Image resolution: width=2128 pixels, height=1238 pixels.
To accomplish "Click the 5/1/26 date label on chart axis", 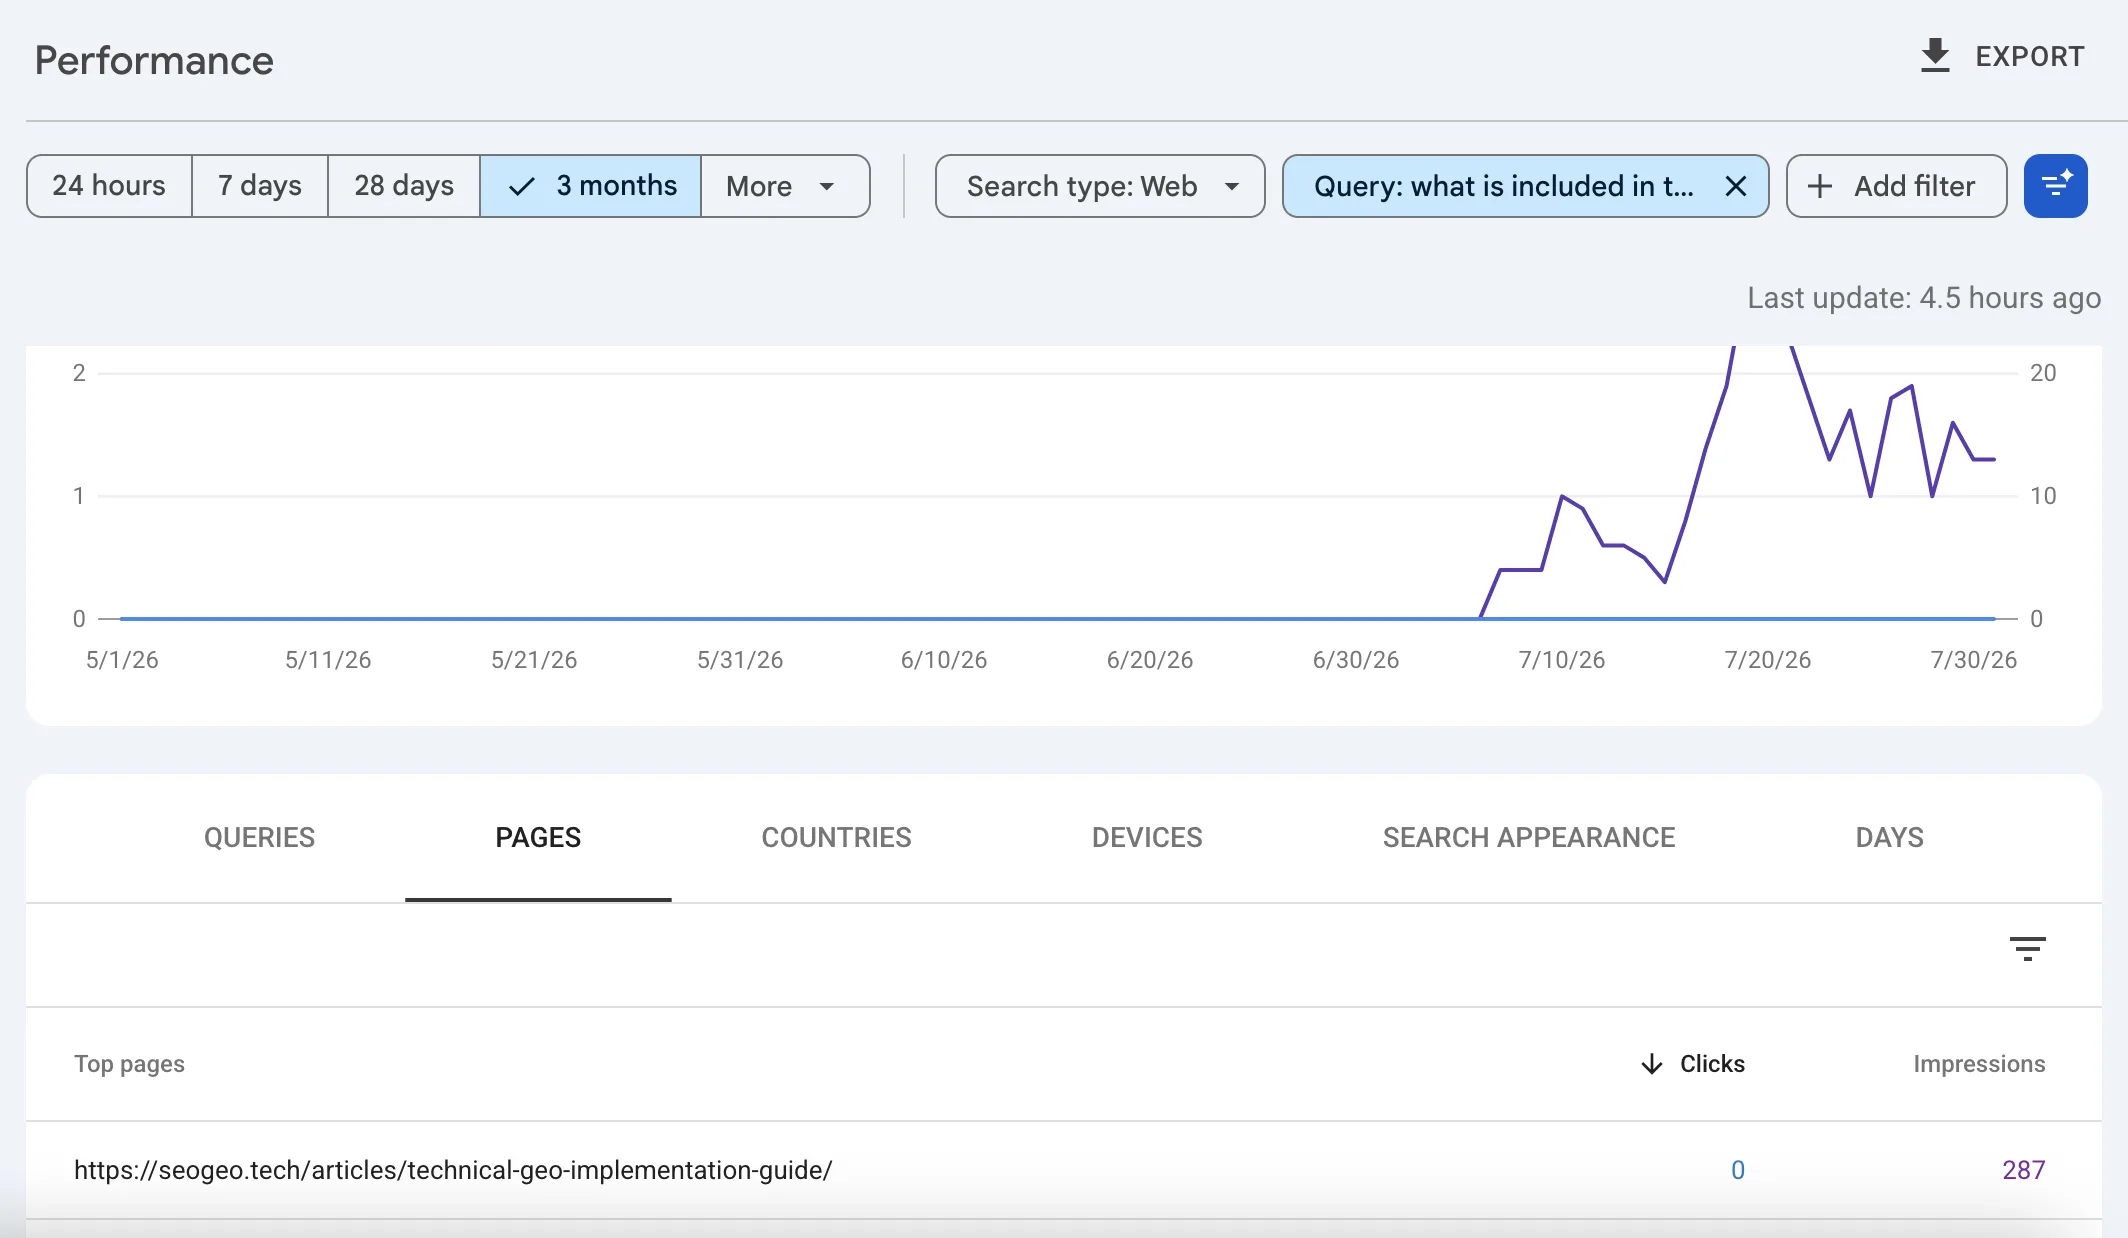I will point(122,660).
